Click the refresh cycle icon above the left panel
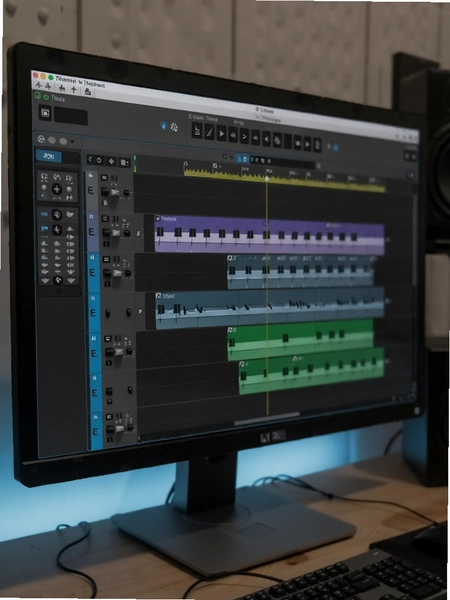 point(41,140)
